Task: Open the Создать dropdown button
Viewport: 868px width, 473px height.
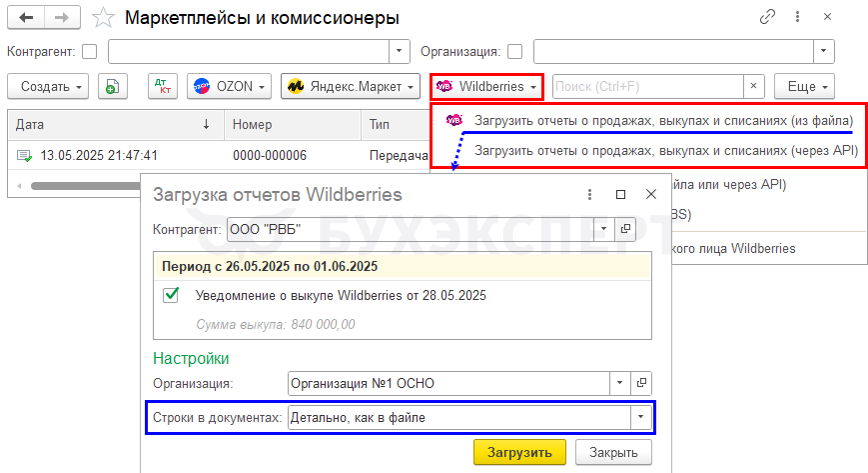Action: tap(48, 86)
